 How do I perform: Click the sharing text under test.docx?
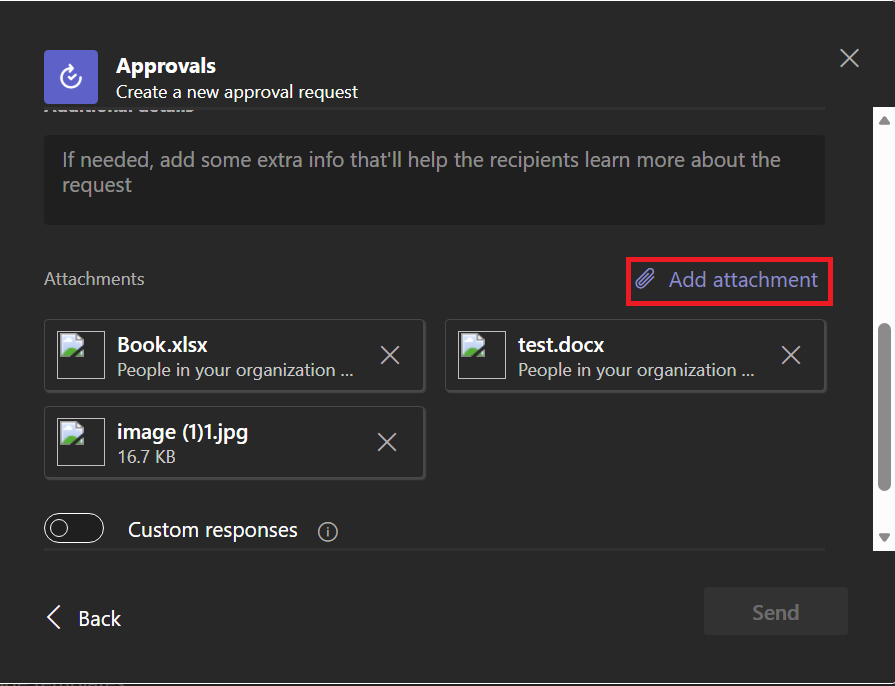pyautogui.click(x=636, y=370)
